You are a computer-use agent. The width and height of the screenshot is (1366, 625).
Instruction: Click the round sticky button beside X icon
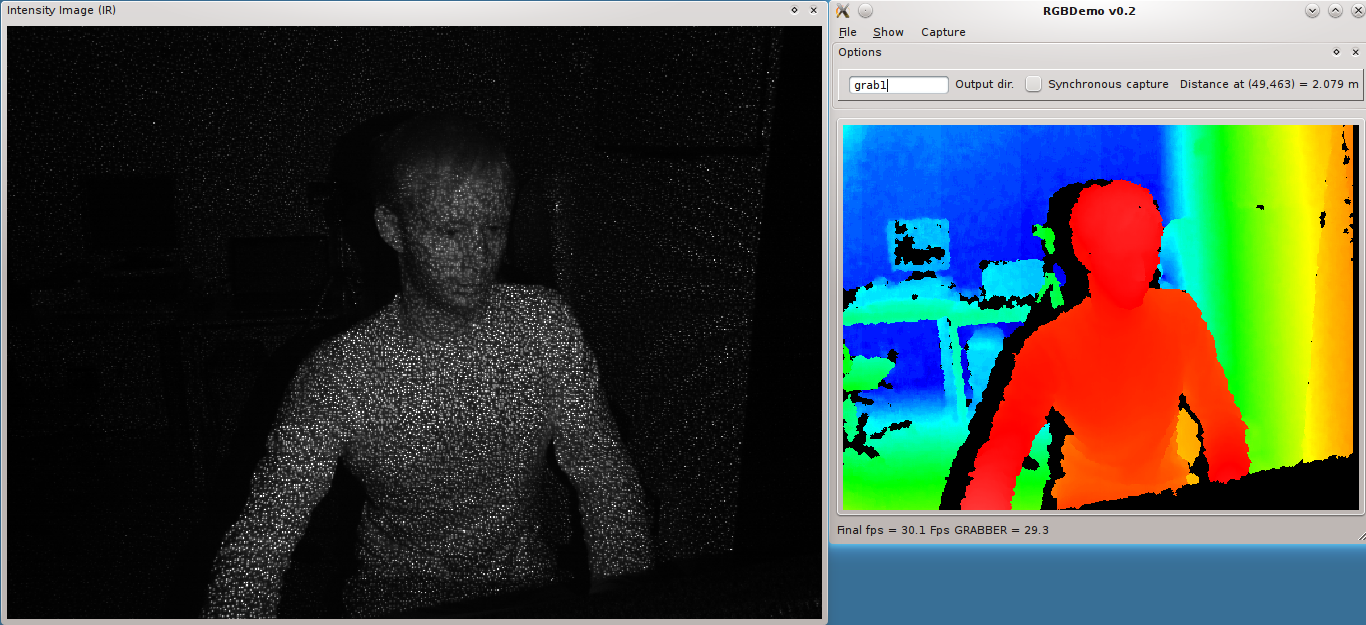[x=865, y=10]
